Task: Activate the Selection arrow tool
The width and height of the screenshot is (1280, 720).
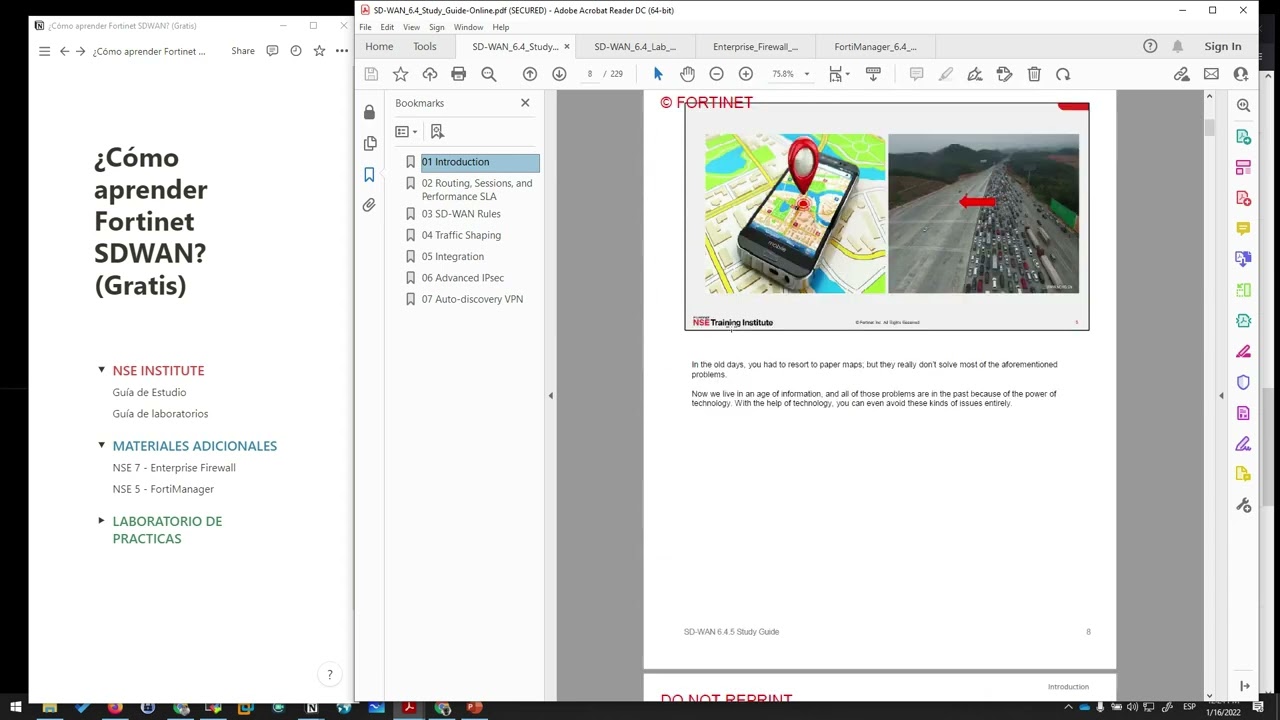Action: 658,74
